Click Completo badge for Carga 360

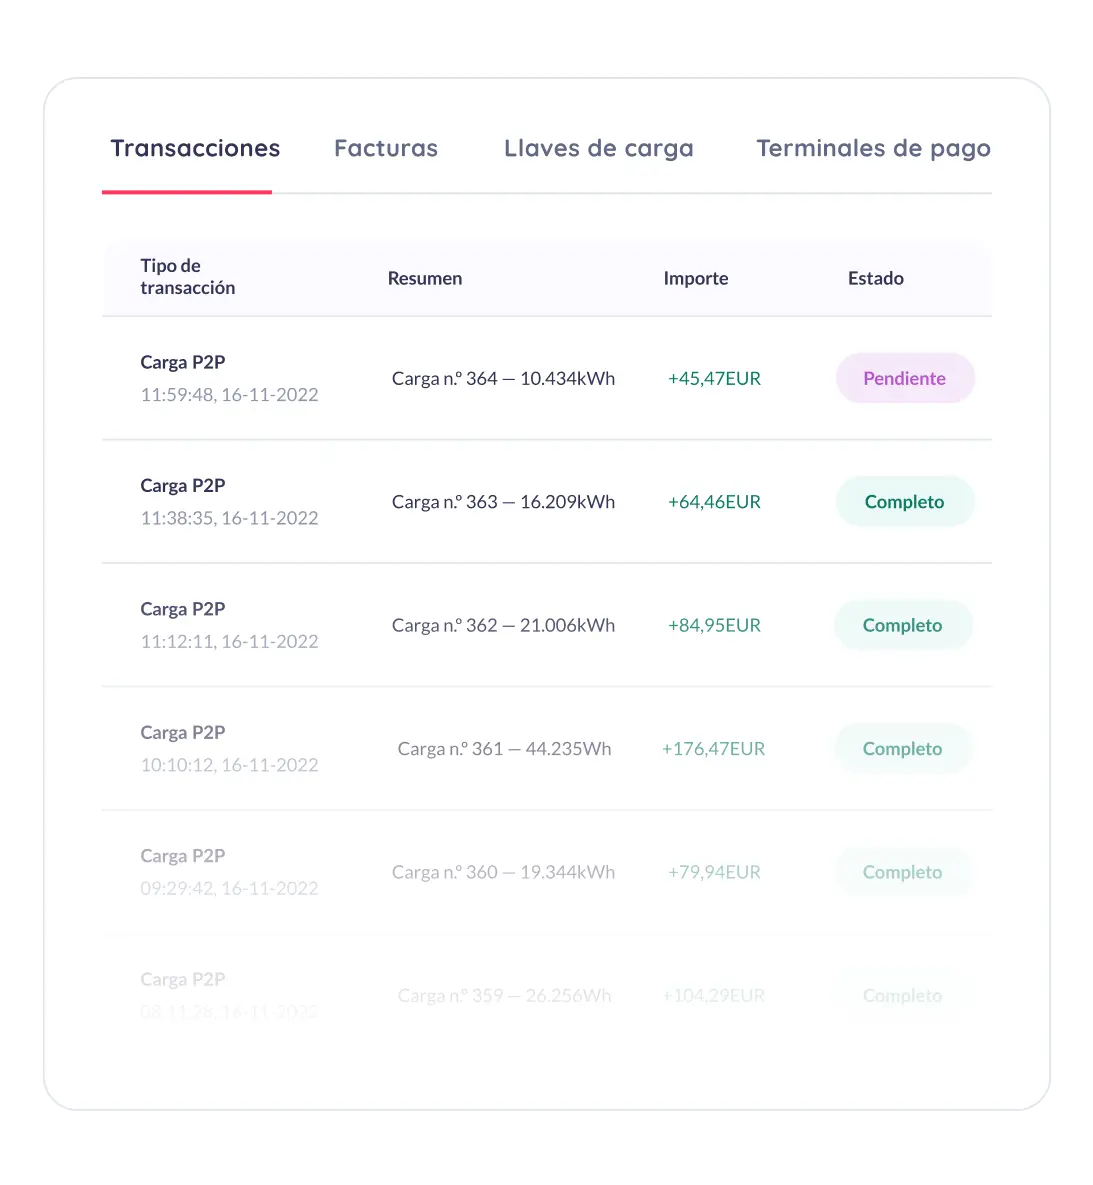[903, 872]
